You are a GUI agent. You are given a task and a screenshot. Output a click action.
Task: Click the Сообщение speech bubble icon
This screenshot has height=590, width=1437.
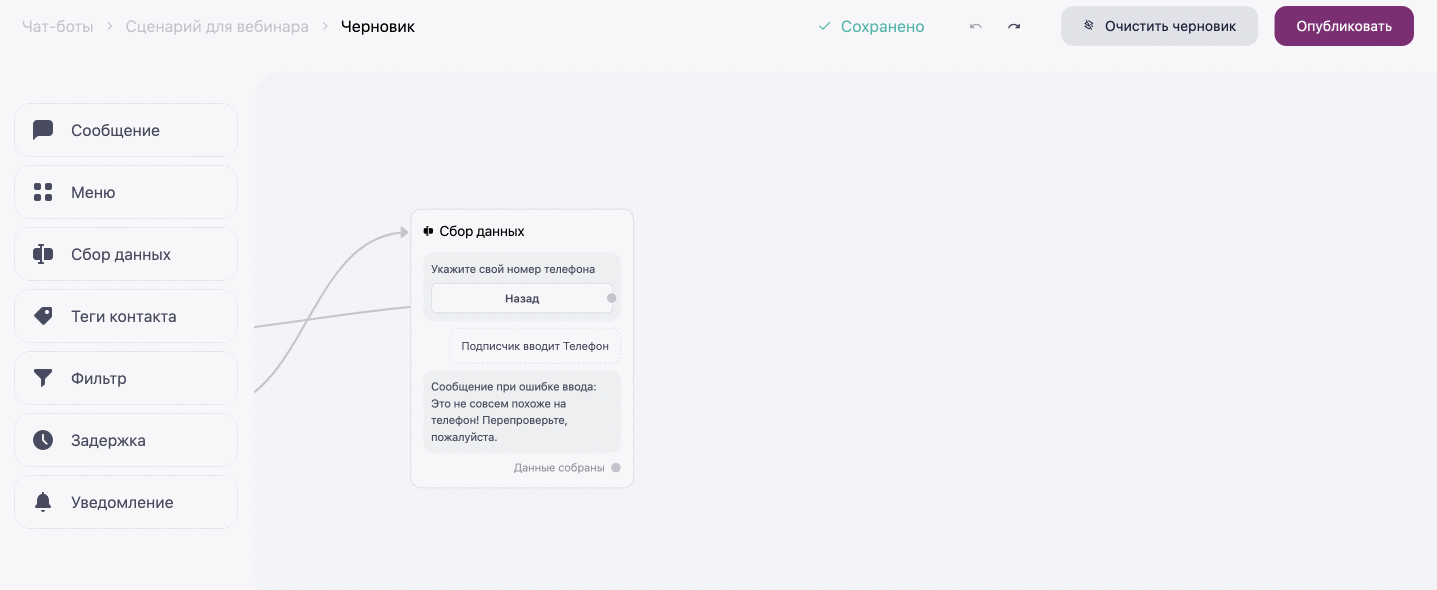tap(43, 130)
